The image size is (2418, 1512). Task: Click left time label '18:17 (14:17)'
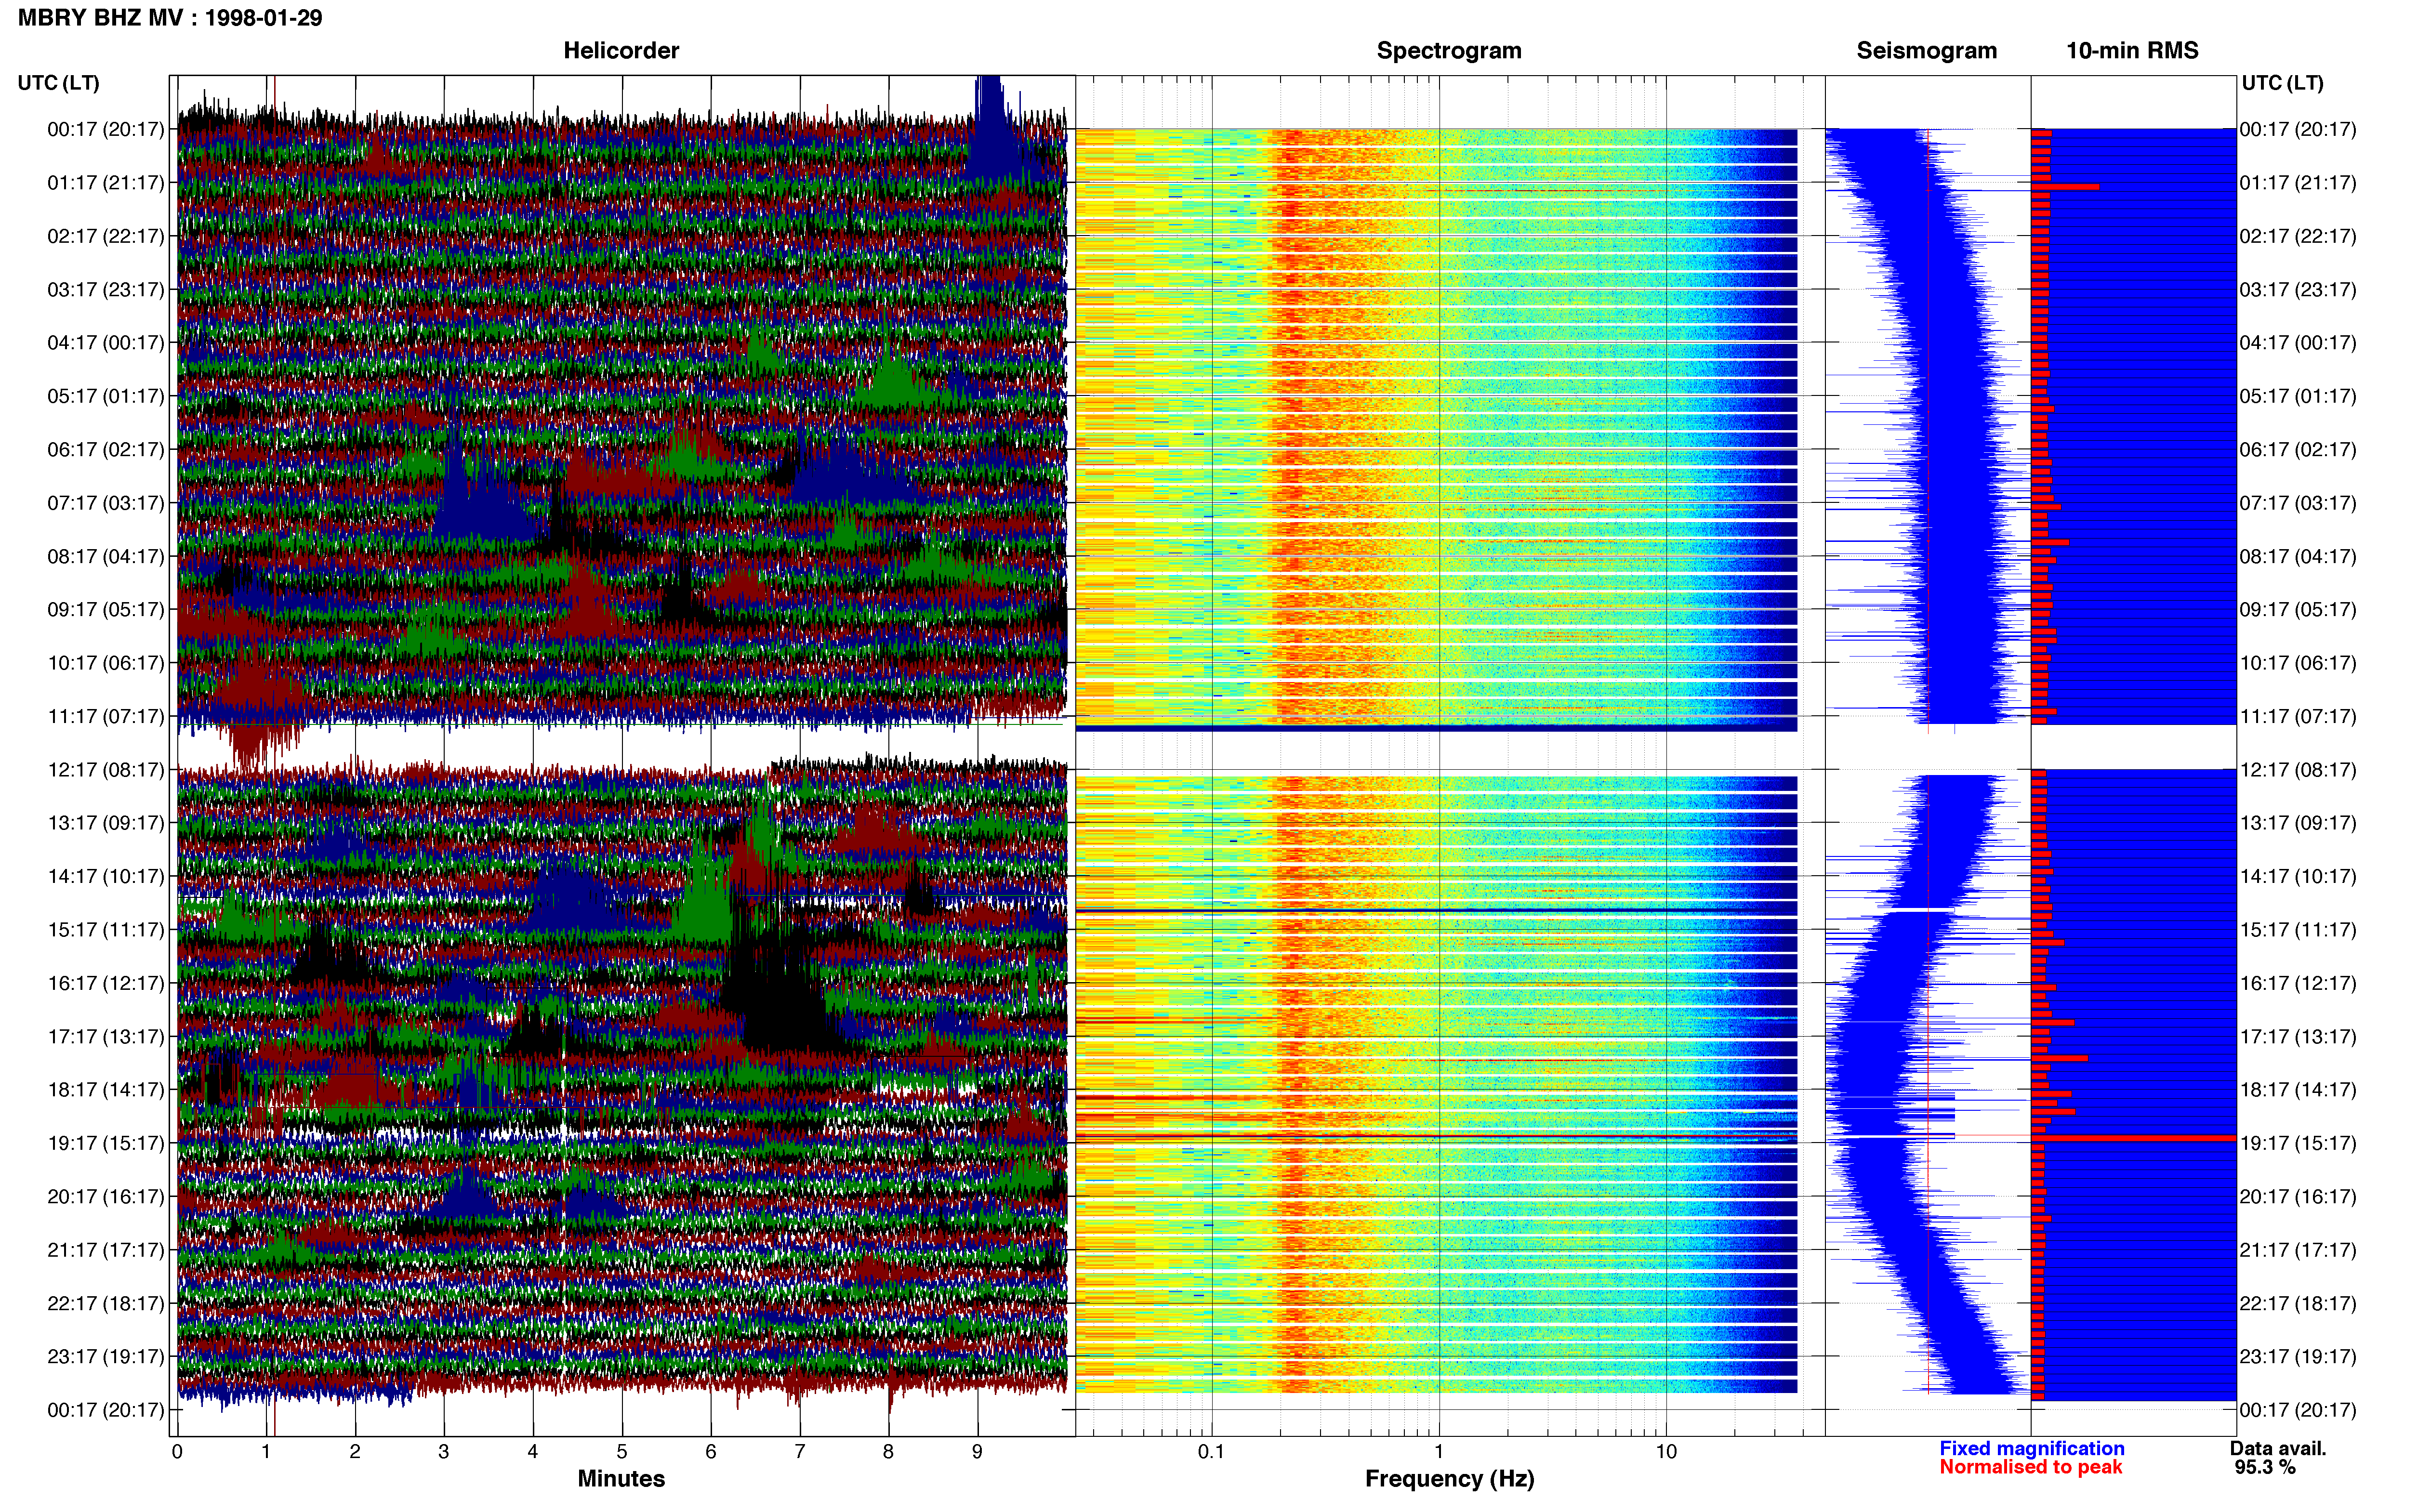click(x=106, y=1090)
